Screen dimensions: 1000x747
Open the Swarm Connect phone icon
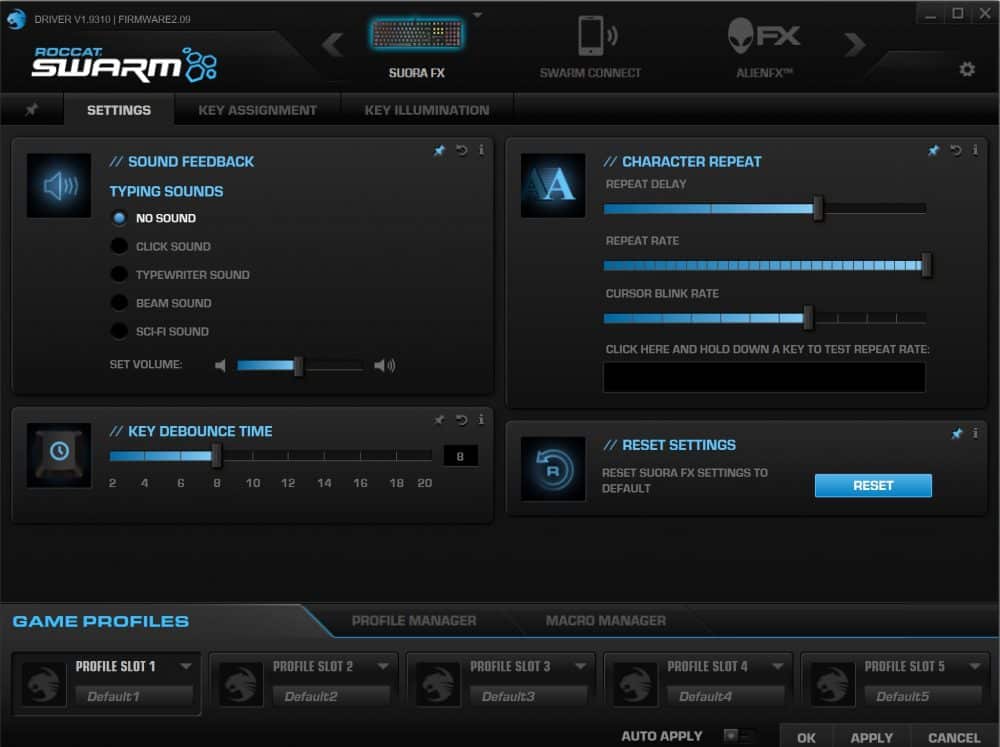click(597, 36)
